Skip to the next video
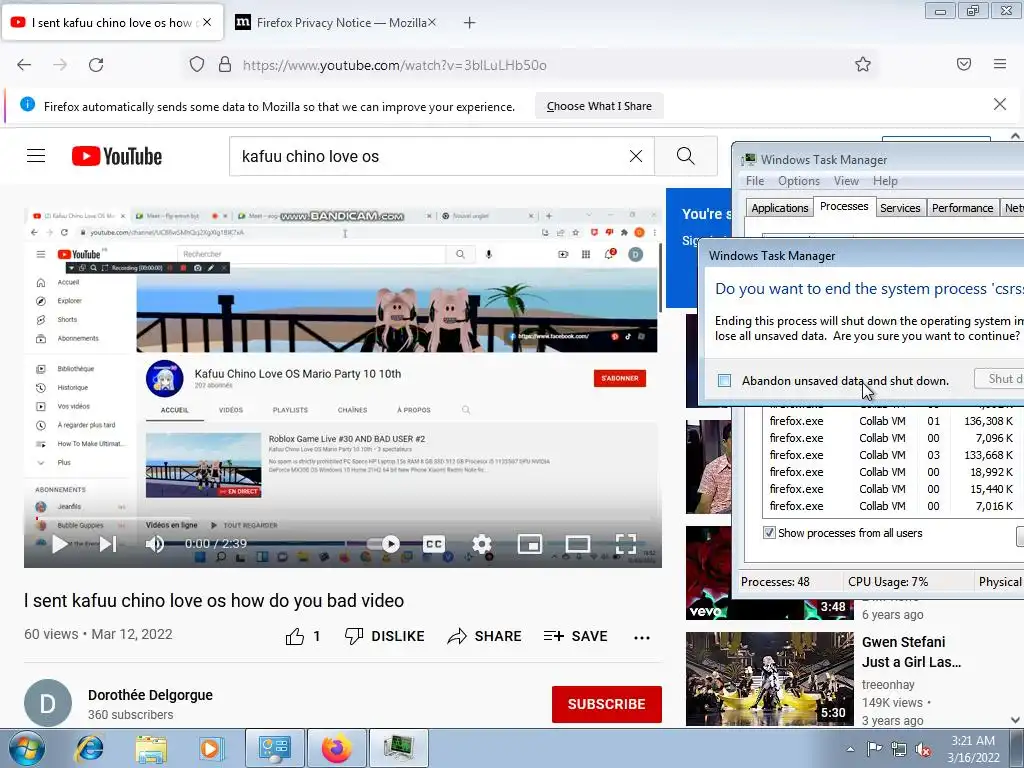 click(108, 543)
